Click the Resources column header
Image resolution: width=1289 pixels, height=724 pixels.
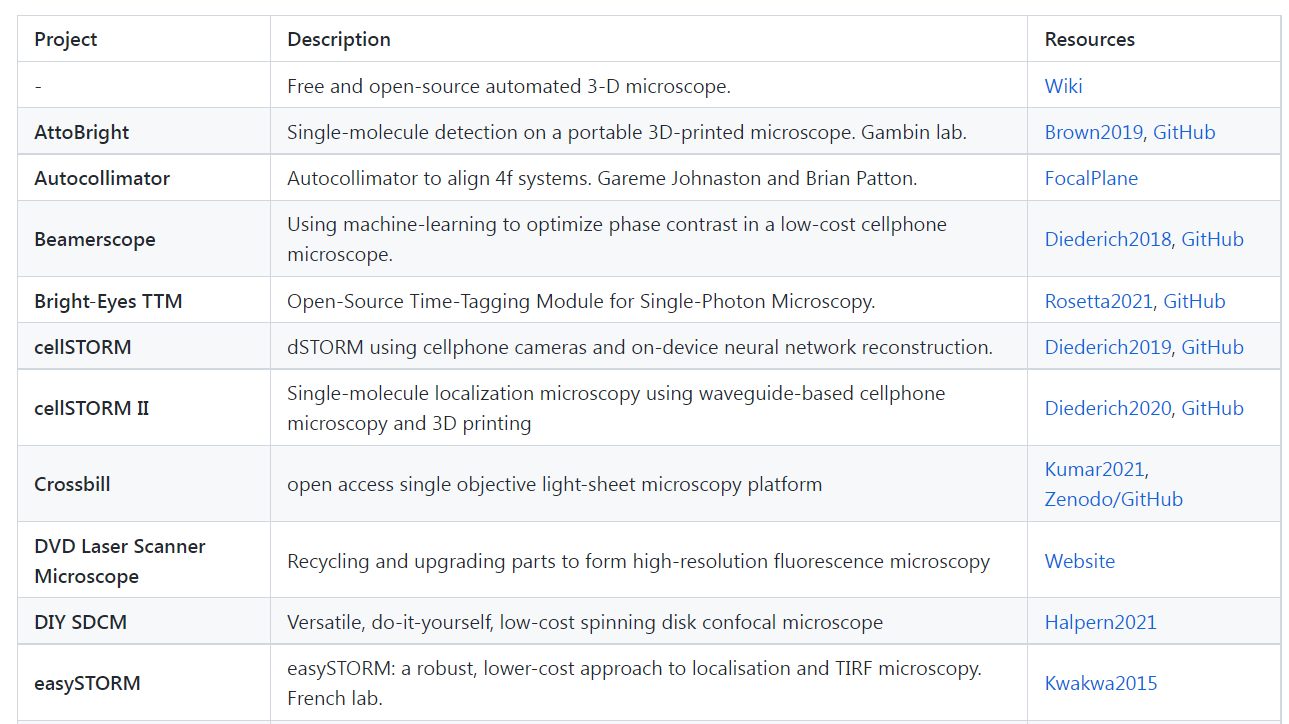(x=1089, y=40)
